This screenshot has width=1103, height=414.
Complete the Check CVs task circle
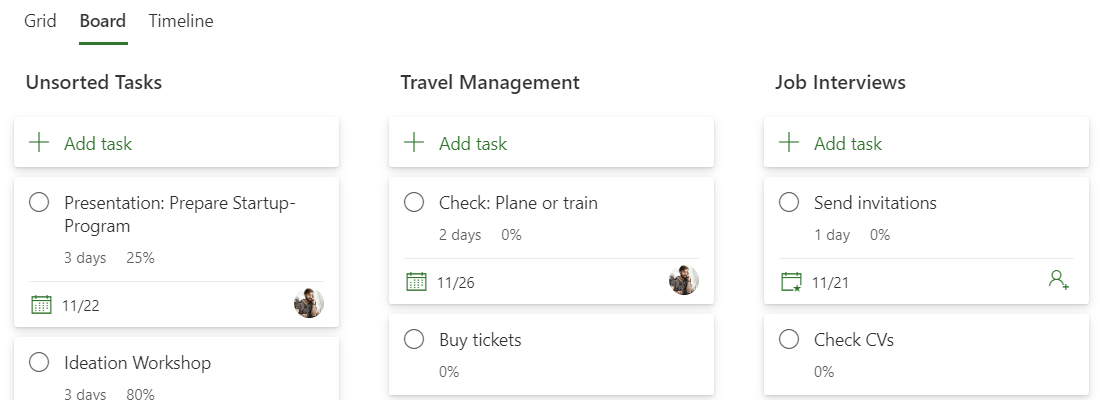[x=789, y=339]
